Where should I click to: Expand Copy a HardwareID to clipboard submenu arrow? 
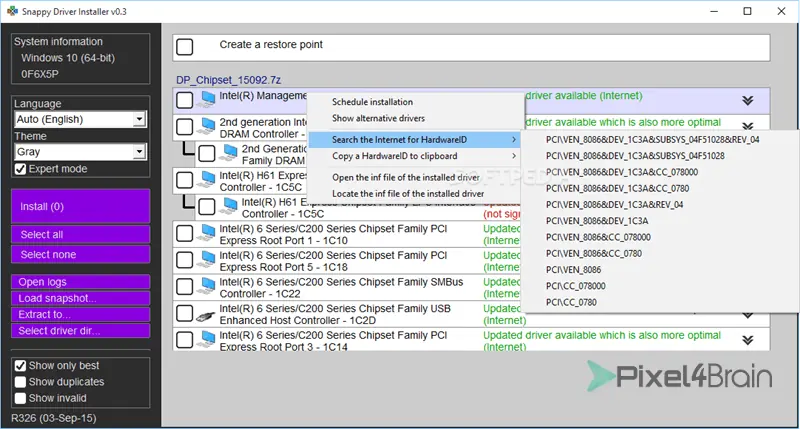[514, 156]
